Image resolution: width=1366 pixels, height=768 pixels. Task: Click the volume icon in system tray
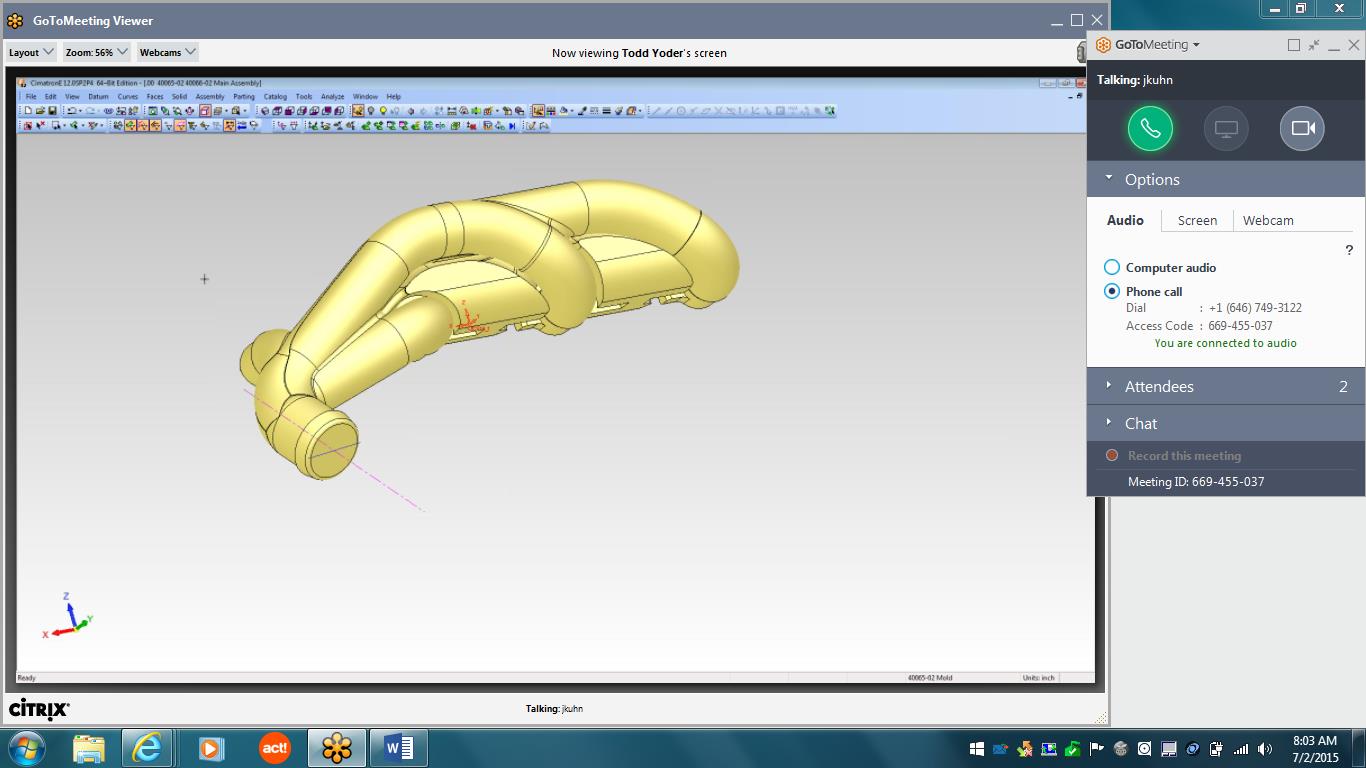[x=1265, y=748]
